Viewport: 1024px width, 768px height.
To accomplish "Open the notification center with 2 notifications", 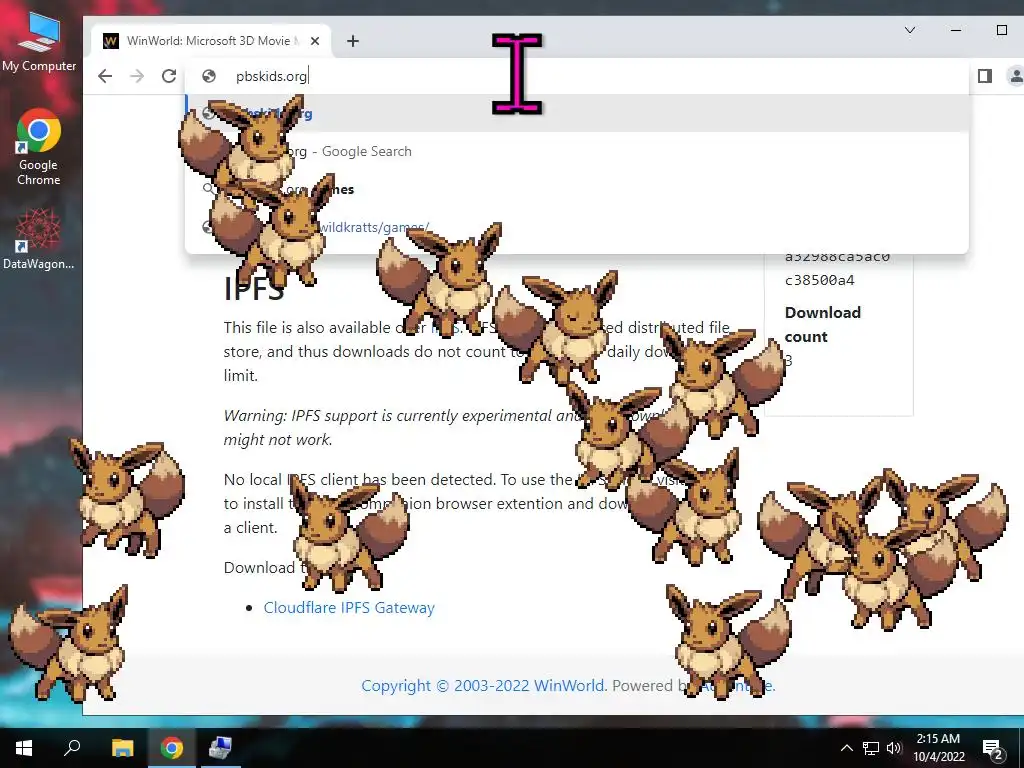I will [993, 748].
